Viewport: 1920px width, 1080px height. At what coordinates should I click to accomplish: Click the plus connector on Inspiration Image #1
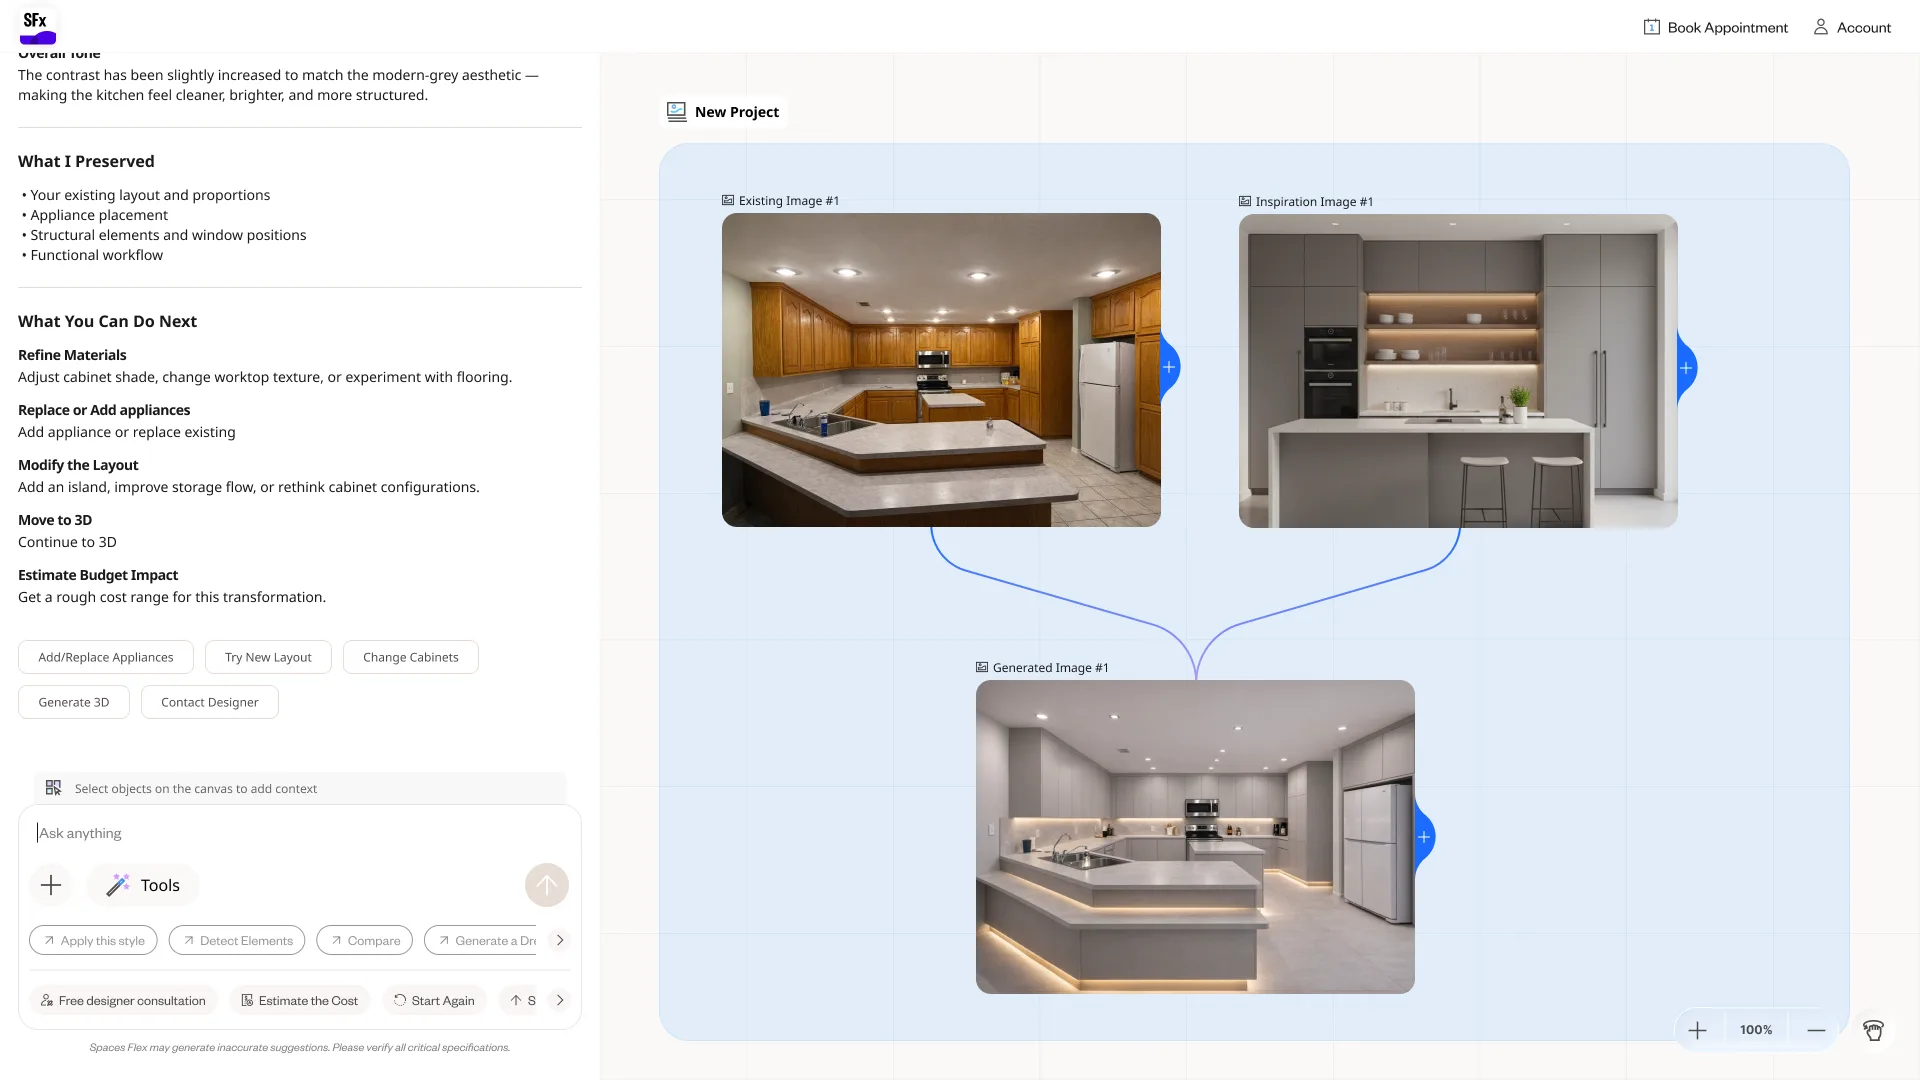tap(1686, 368)
